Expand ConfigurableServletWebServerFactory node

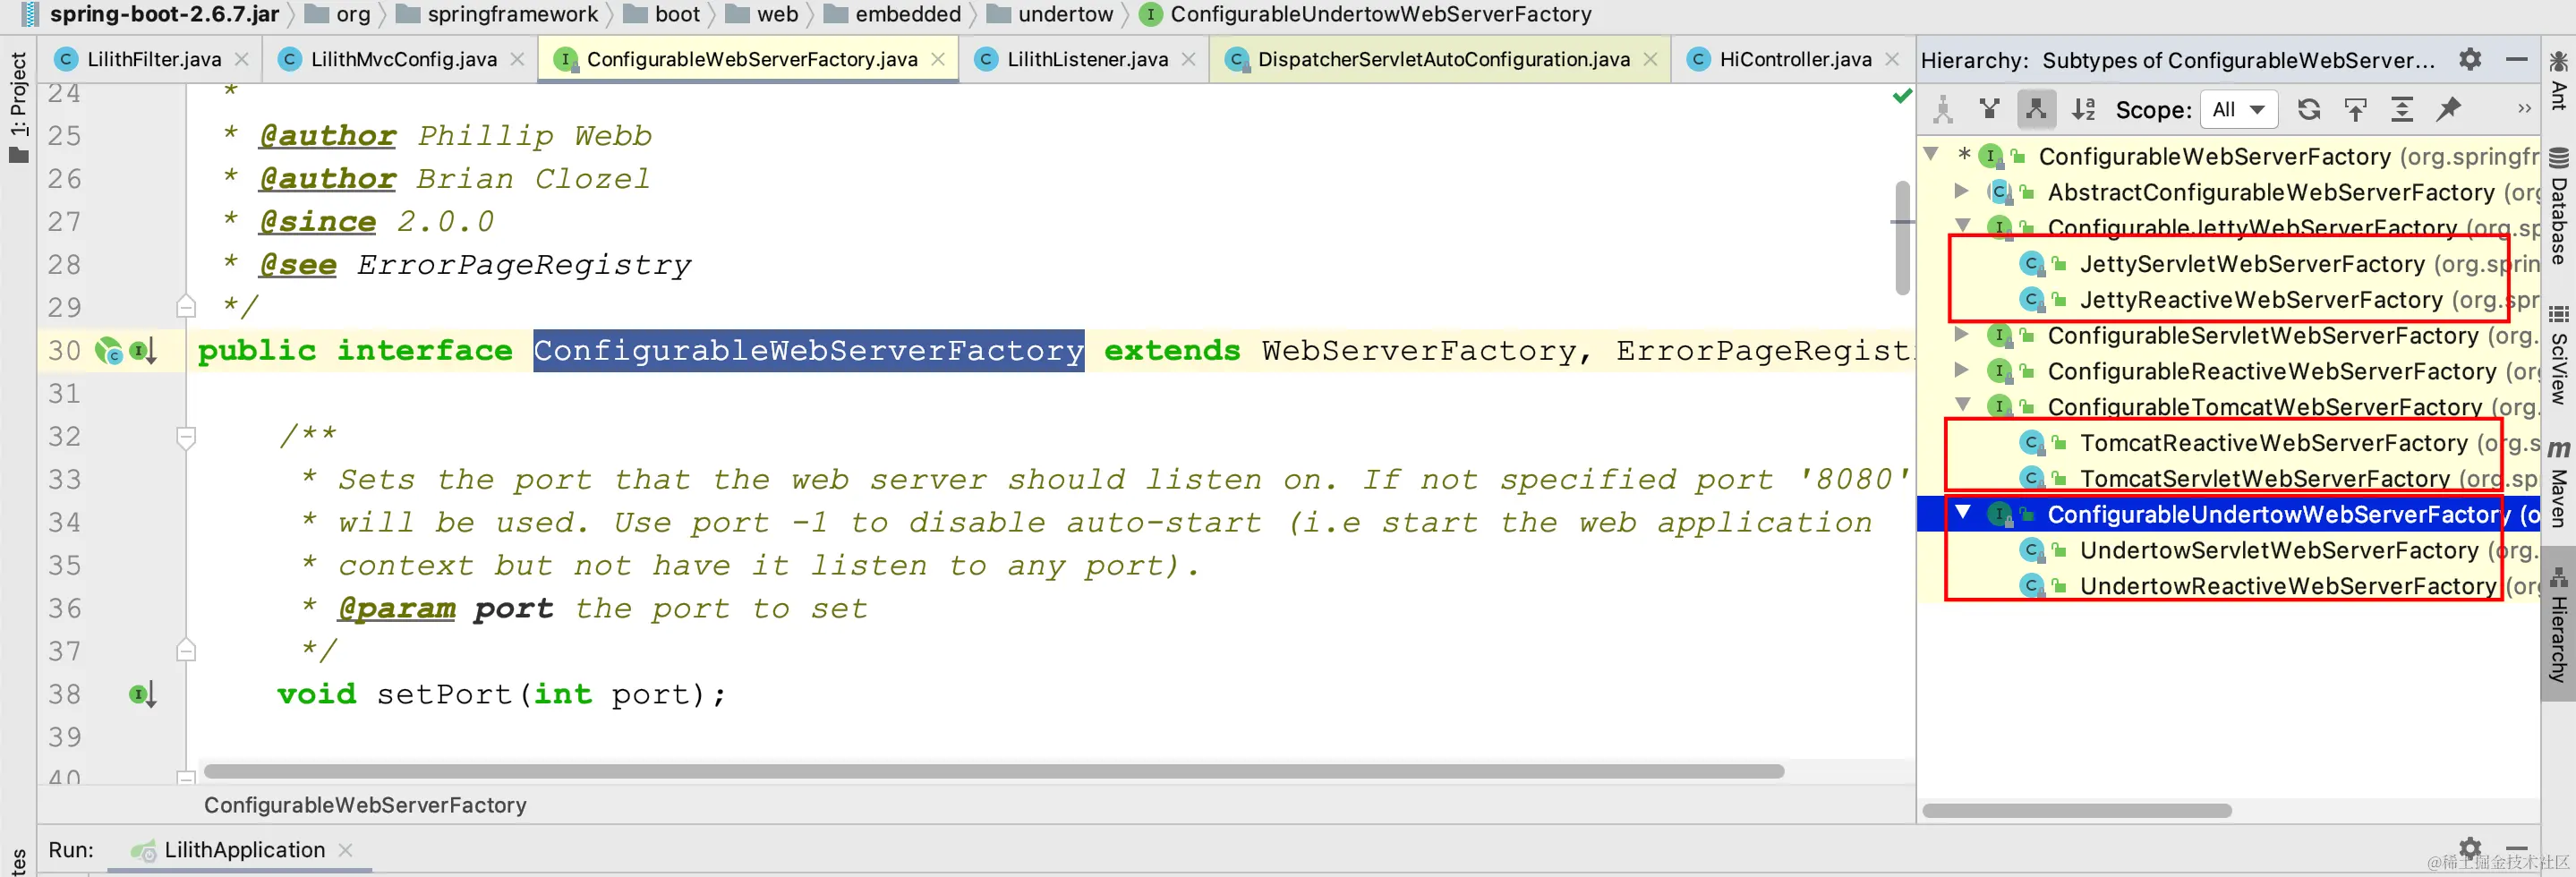pyautogui.click(x=1962, y=334)
